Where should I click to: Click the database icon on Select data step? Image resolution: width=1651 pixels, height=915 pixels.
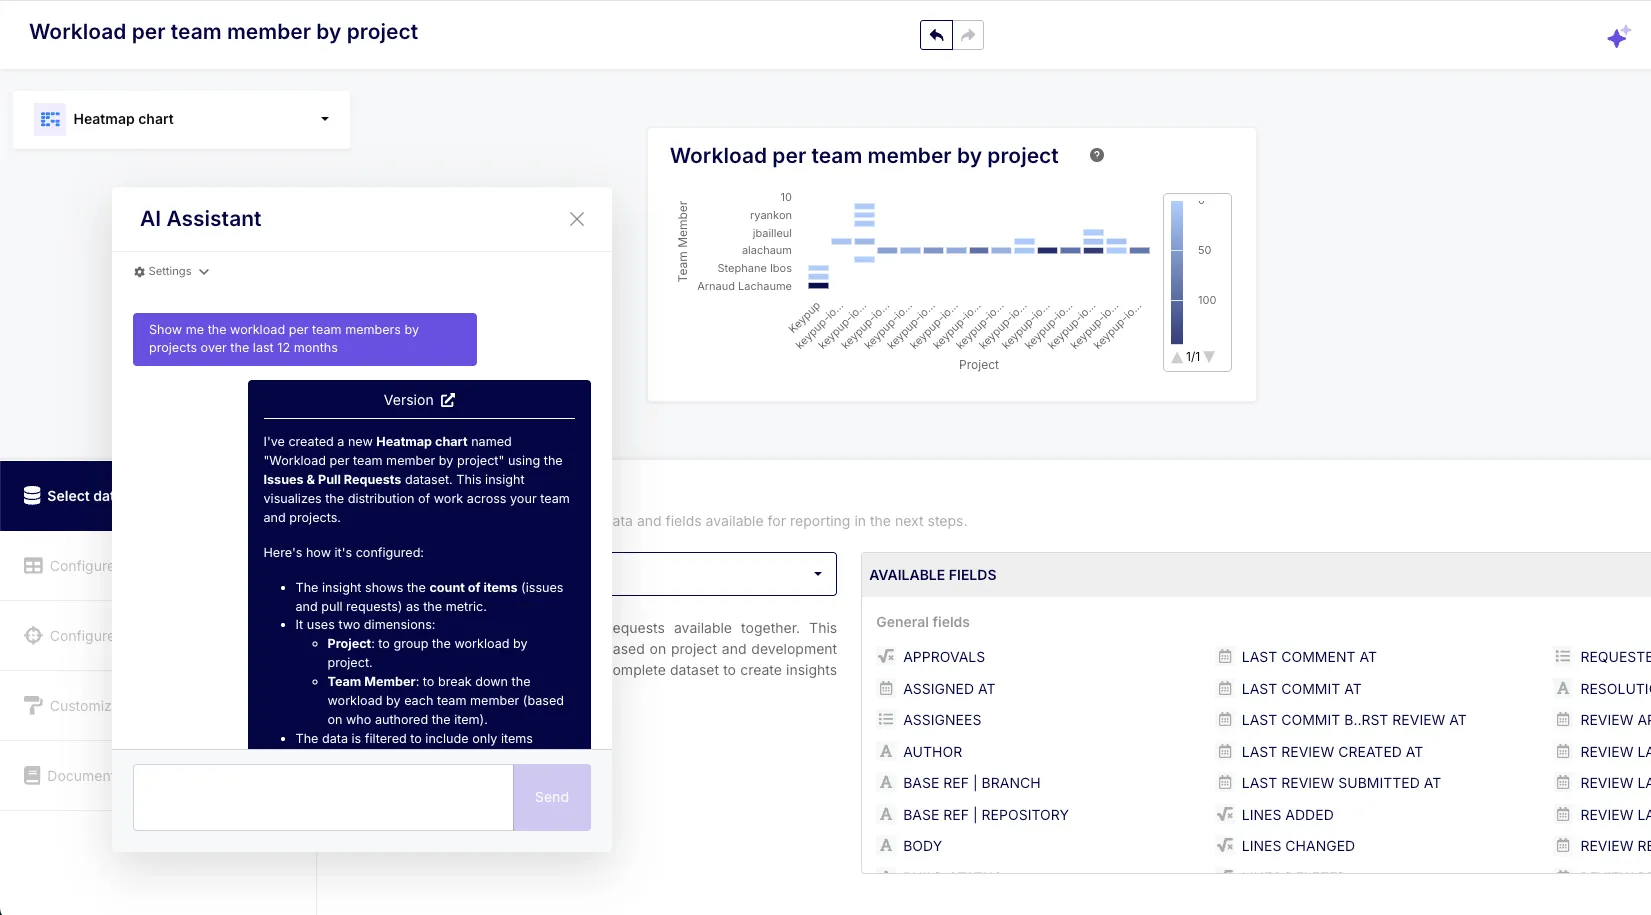[33, 495]
